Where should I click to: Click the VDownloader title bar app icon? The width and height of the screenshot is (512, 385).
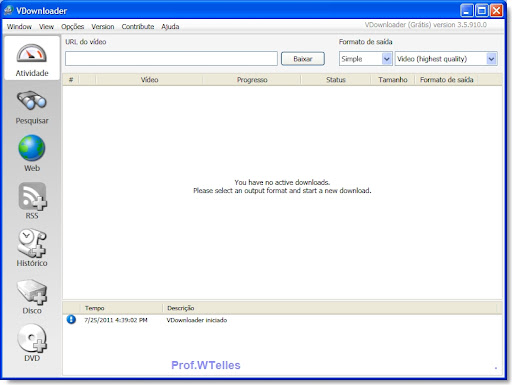(x=8, y=11)
